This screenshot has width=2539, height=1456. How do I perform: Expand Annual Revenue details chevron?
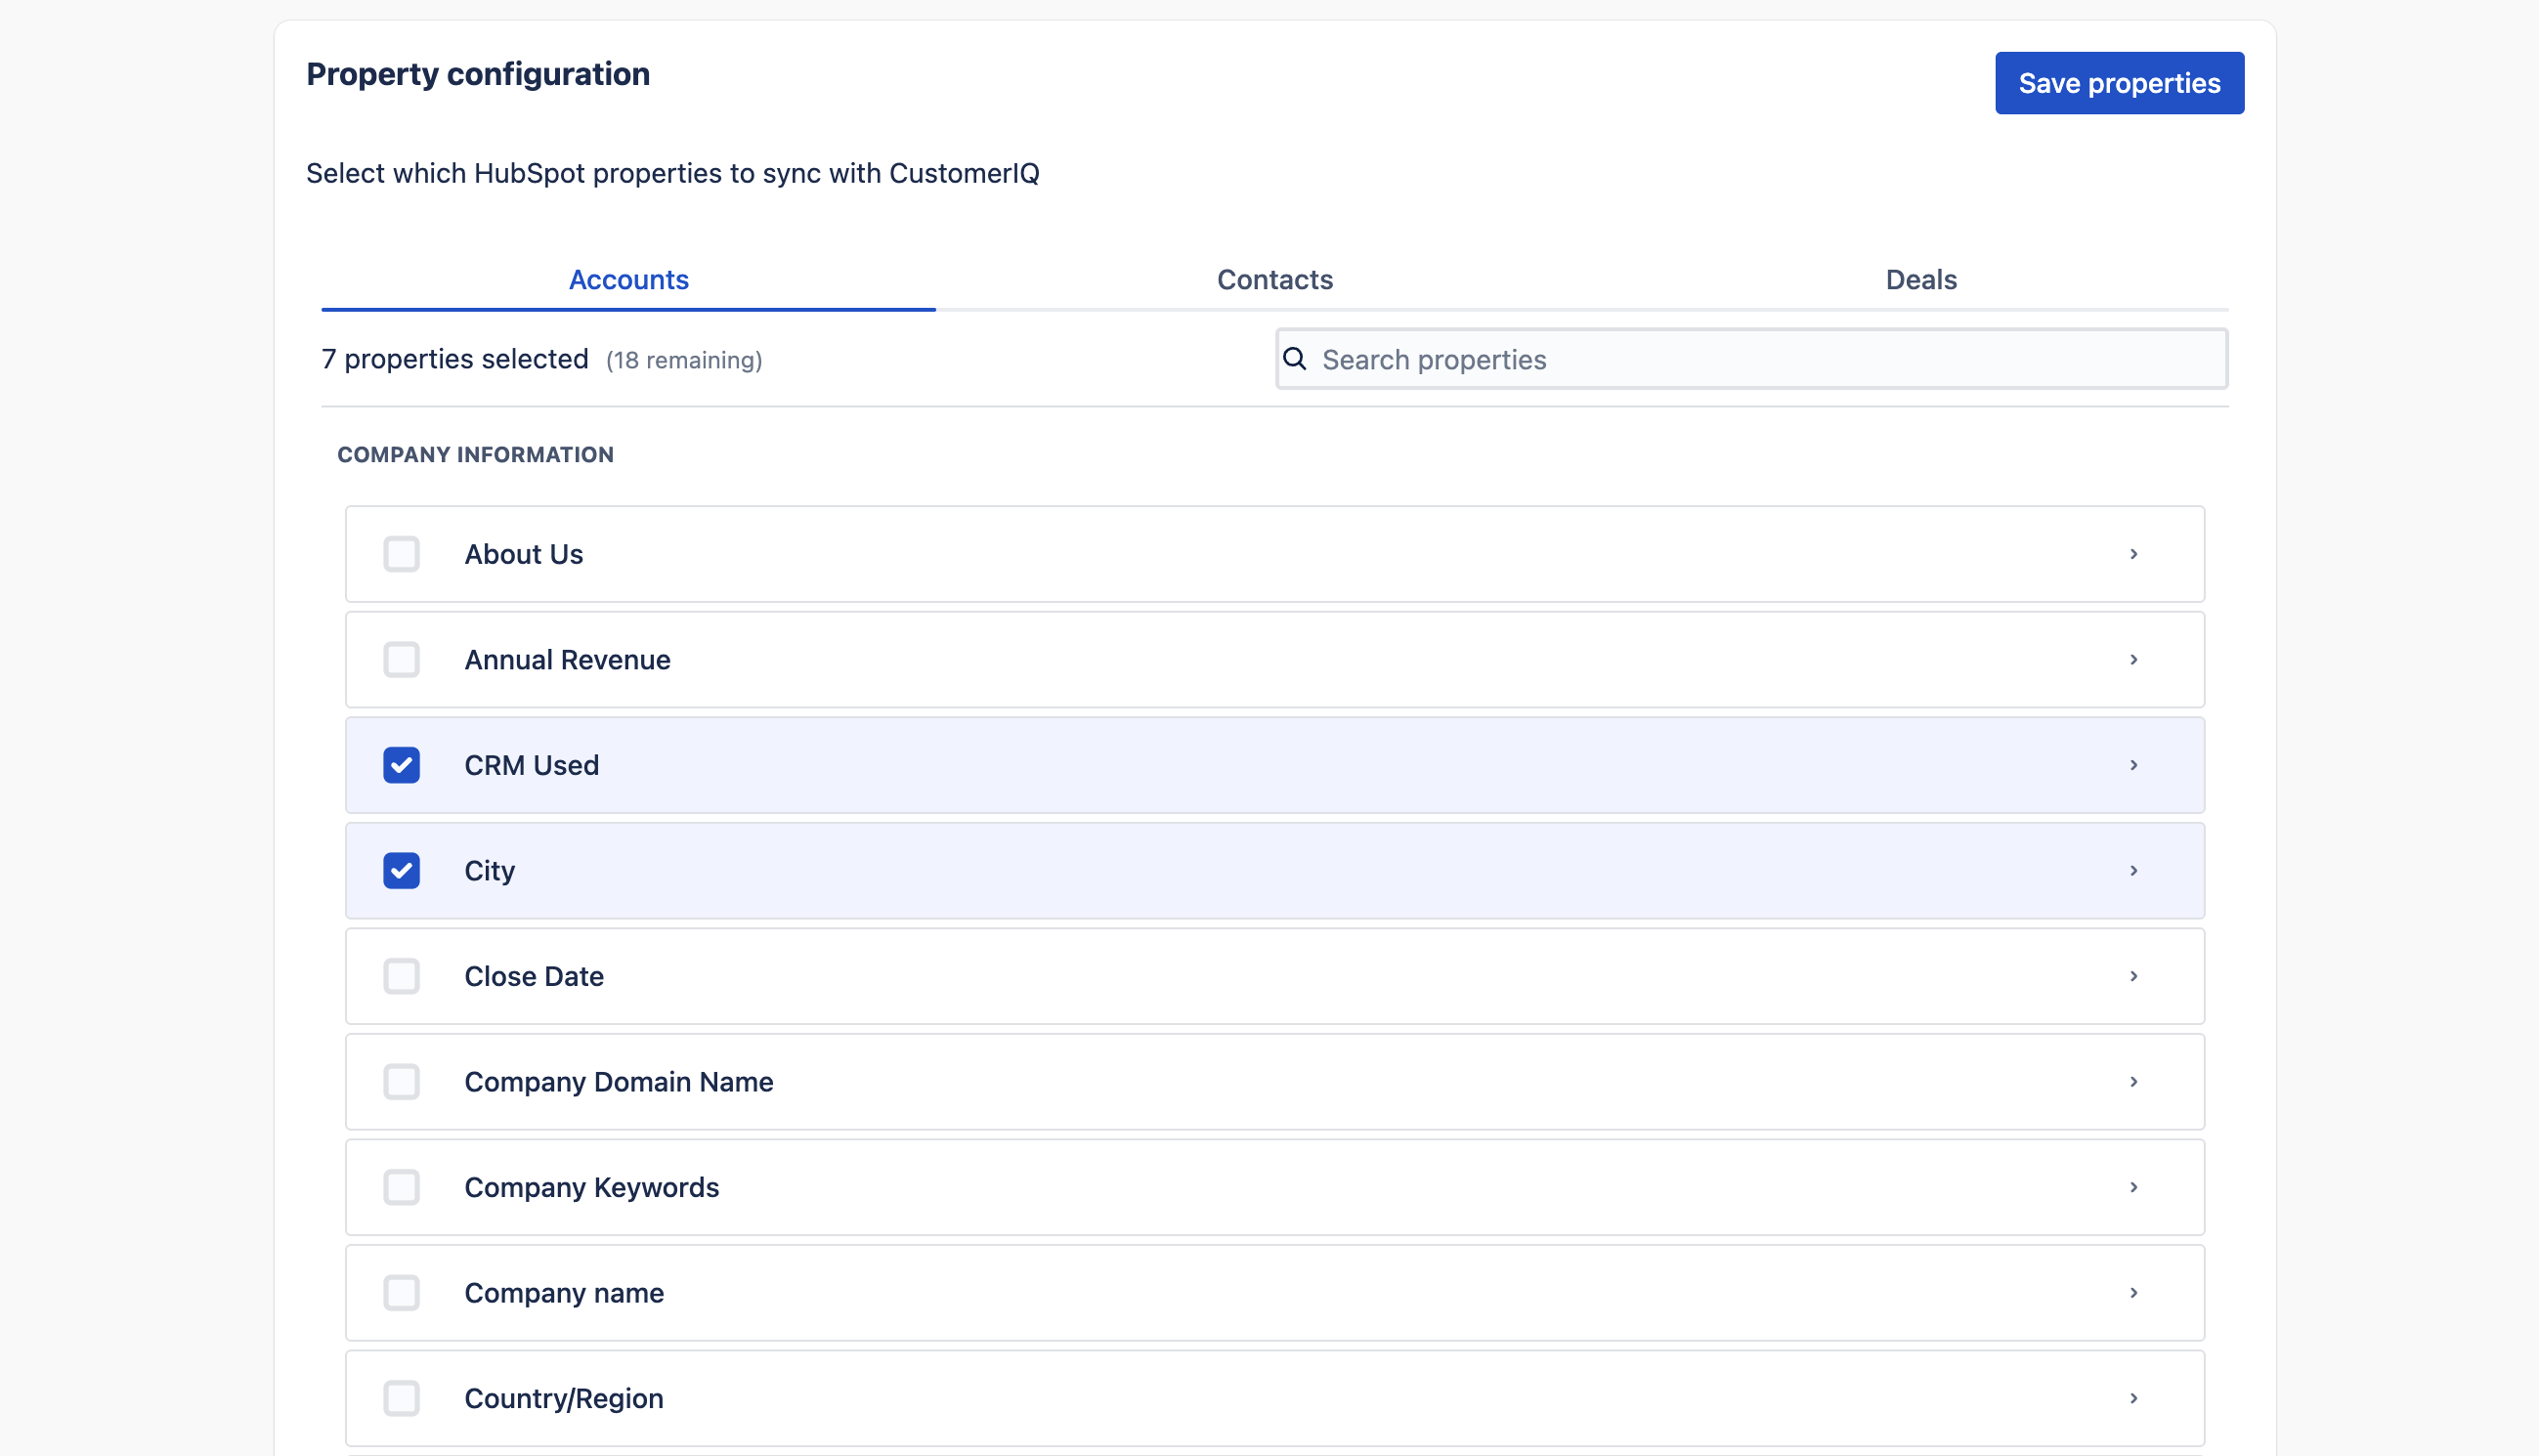pyautogui.click(x=2133, y=660)
